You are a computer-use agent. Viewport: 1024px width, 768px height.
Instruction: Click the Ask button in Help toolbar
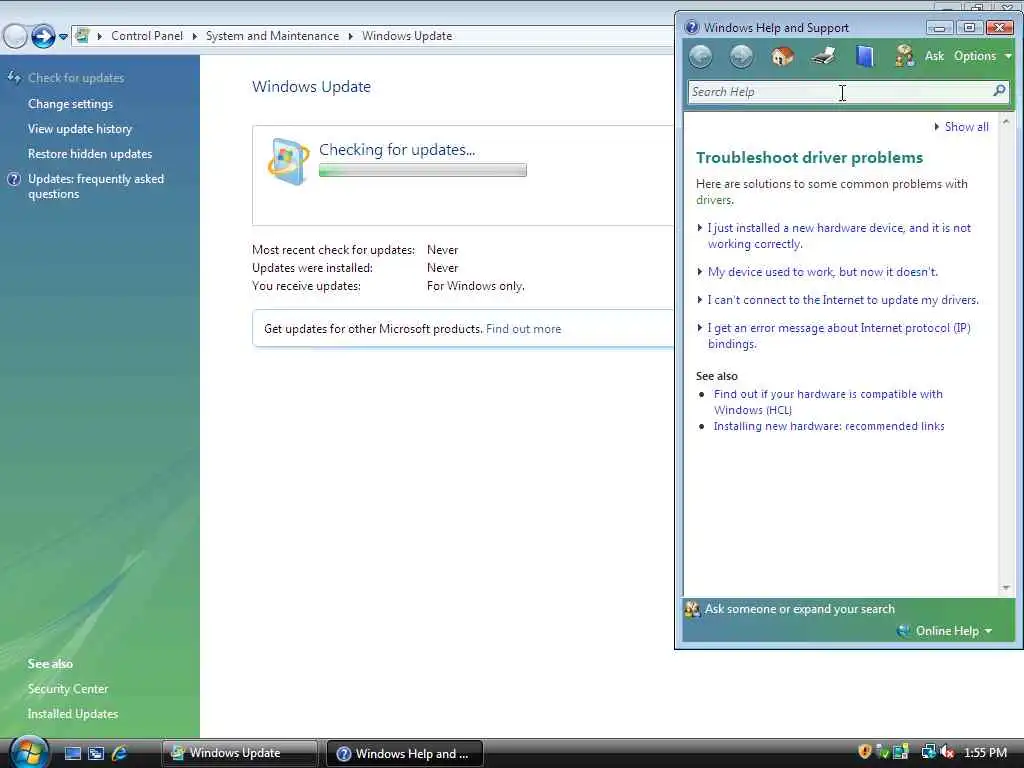tap(934, 56)
